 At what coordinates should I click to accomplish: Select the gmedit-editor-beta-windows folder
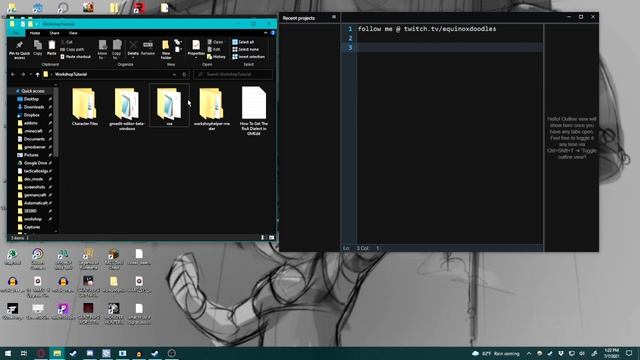(127, 109)
